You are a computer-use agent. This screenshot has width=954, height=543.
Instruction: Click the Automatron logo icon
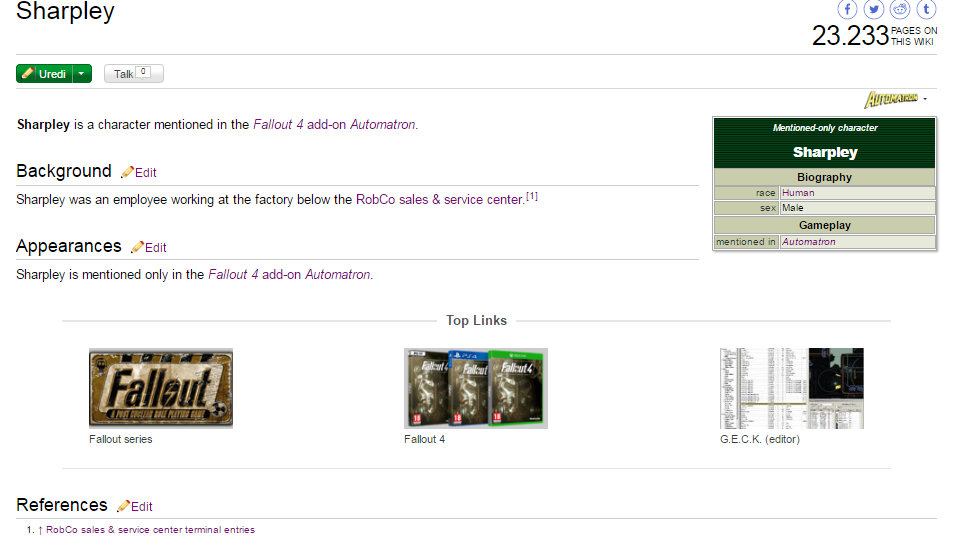891,99
